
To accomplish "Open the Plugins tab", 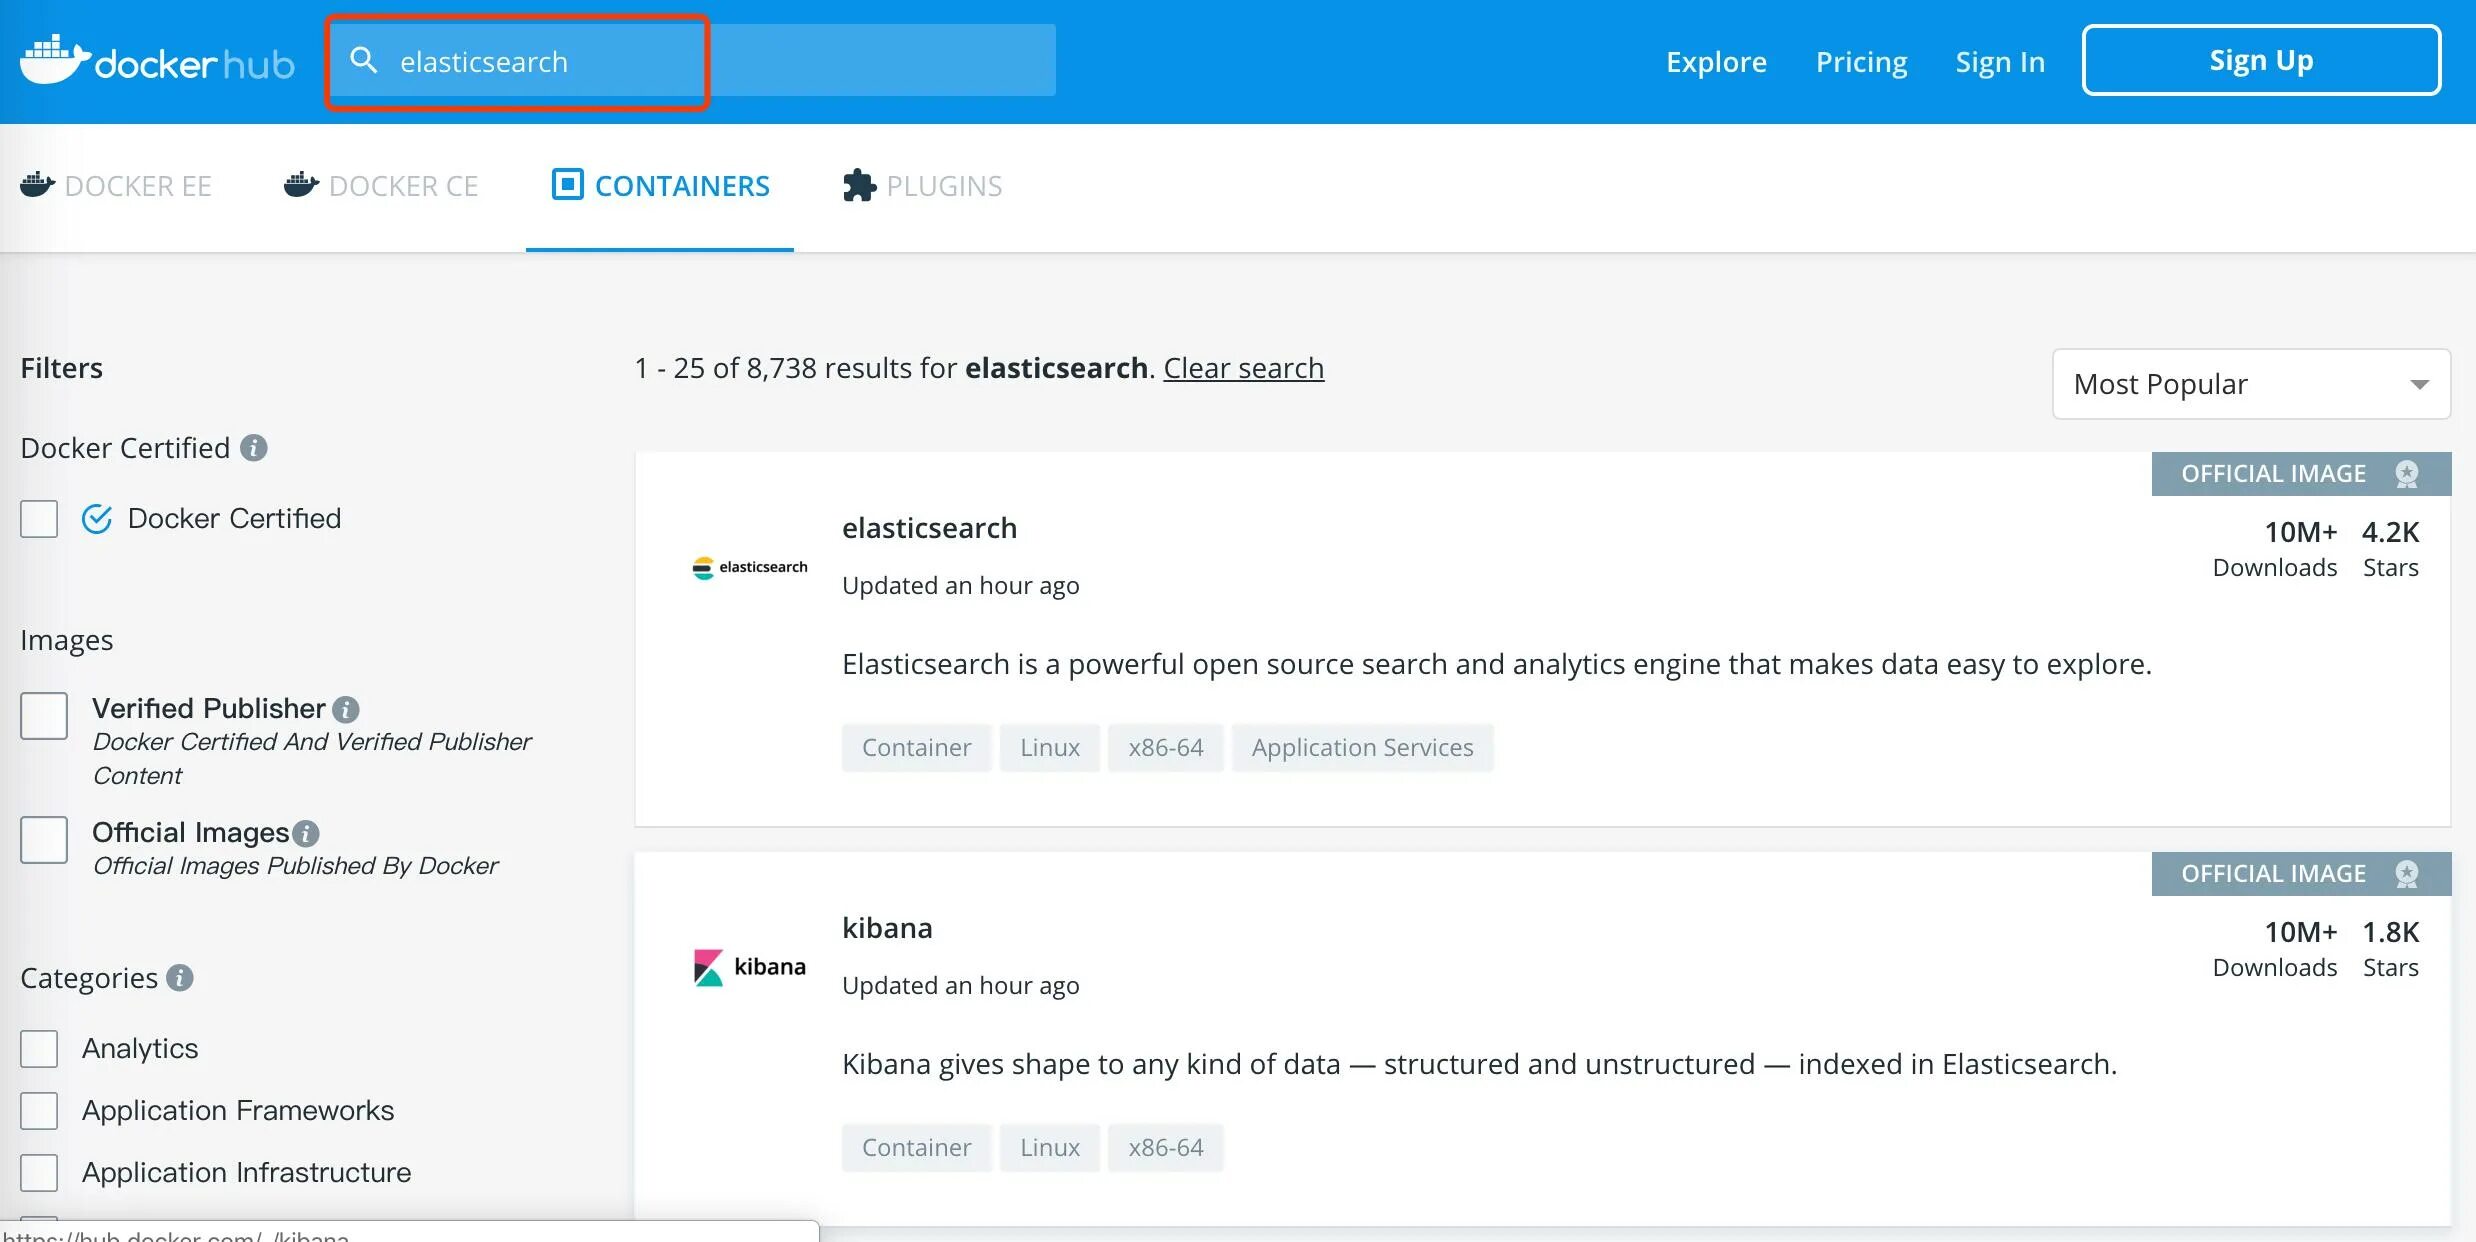I will click(x=922, y=186).
